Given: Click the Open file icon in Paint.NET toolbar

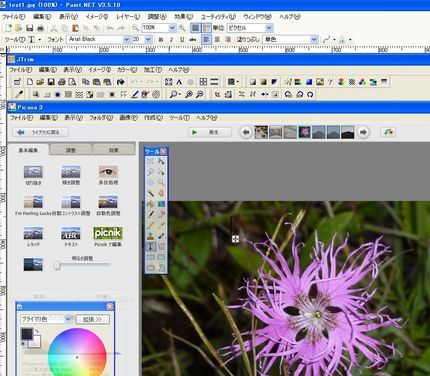Looking at the screenshot, I should (19, 28).
